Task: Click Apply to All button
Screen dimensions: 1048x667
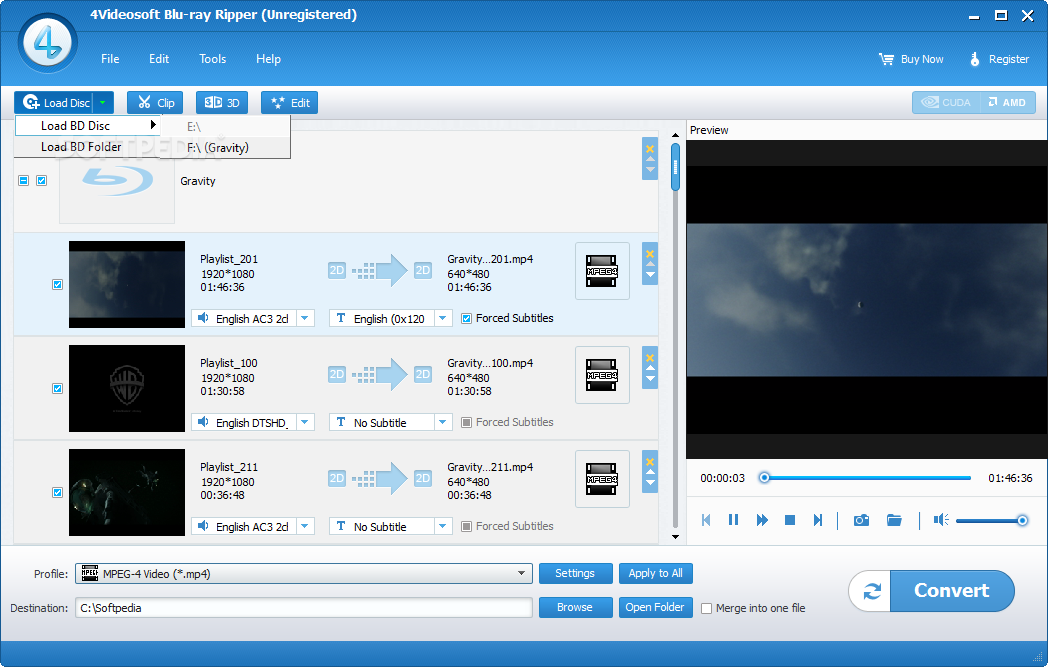Action: point(656,573)
